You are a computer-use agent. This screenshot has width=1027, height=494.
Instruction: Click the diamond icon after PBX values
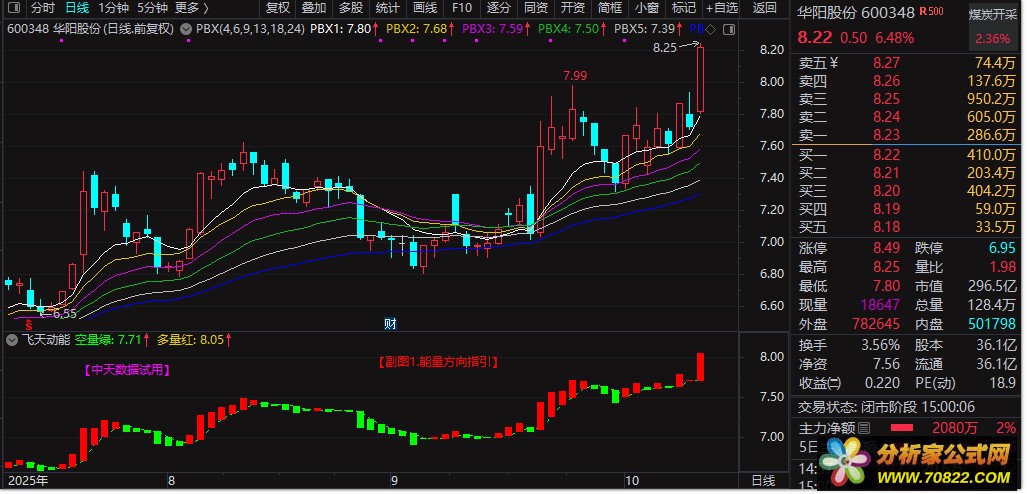(711, 29)
